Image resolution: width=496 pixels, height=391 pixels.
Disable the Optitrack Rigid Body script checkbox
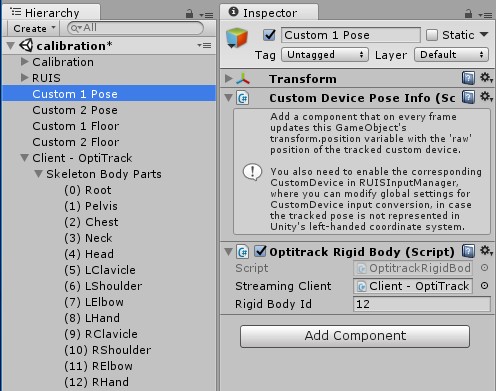point(260,251)
